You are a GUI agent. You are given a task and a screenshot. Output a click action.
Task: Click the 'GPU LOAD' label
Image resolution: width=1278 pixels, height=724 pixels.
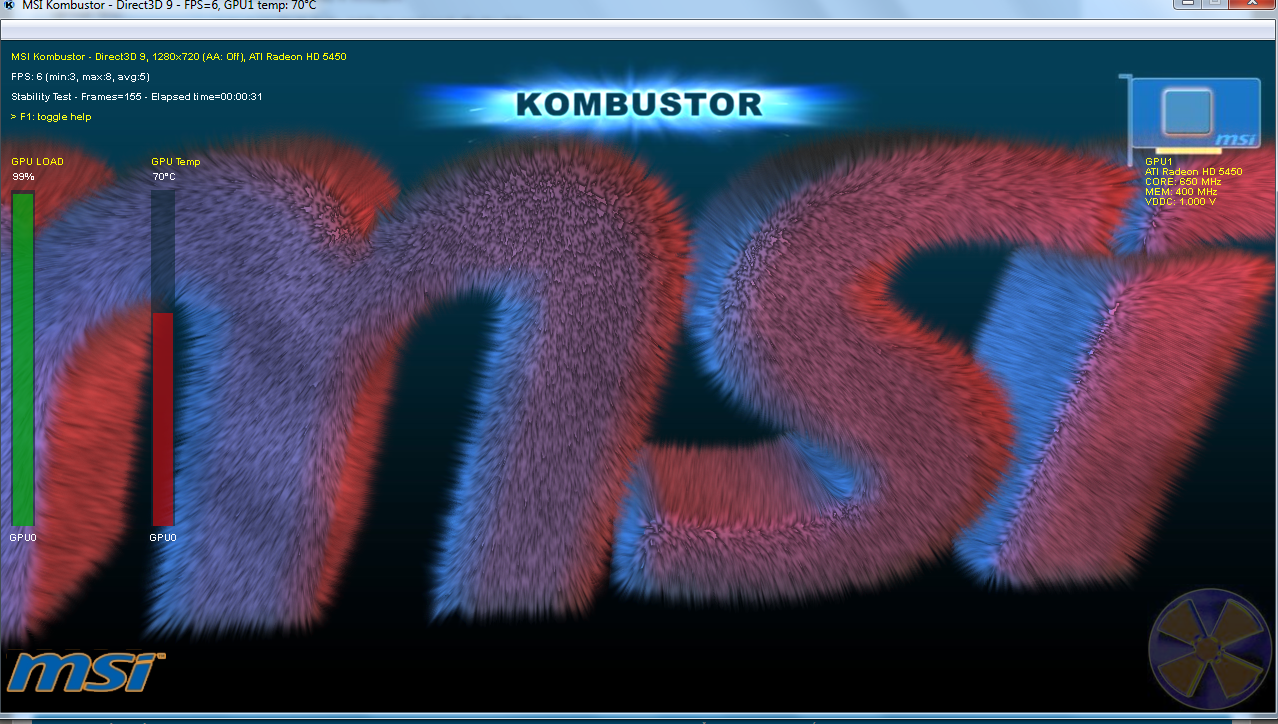point(38,161)
